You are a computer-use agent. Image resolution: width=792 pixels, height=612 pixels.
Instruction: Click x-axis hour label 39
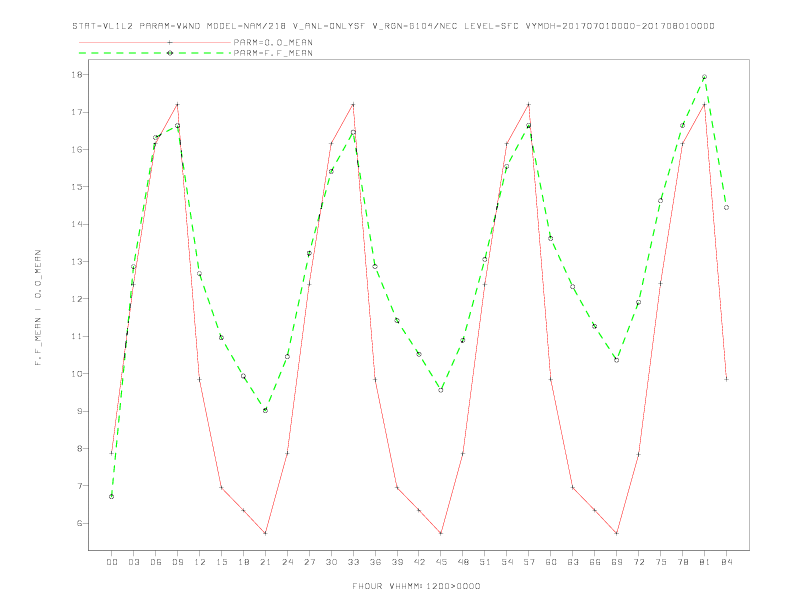pyautogui.click(x=397, y=562)
